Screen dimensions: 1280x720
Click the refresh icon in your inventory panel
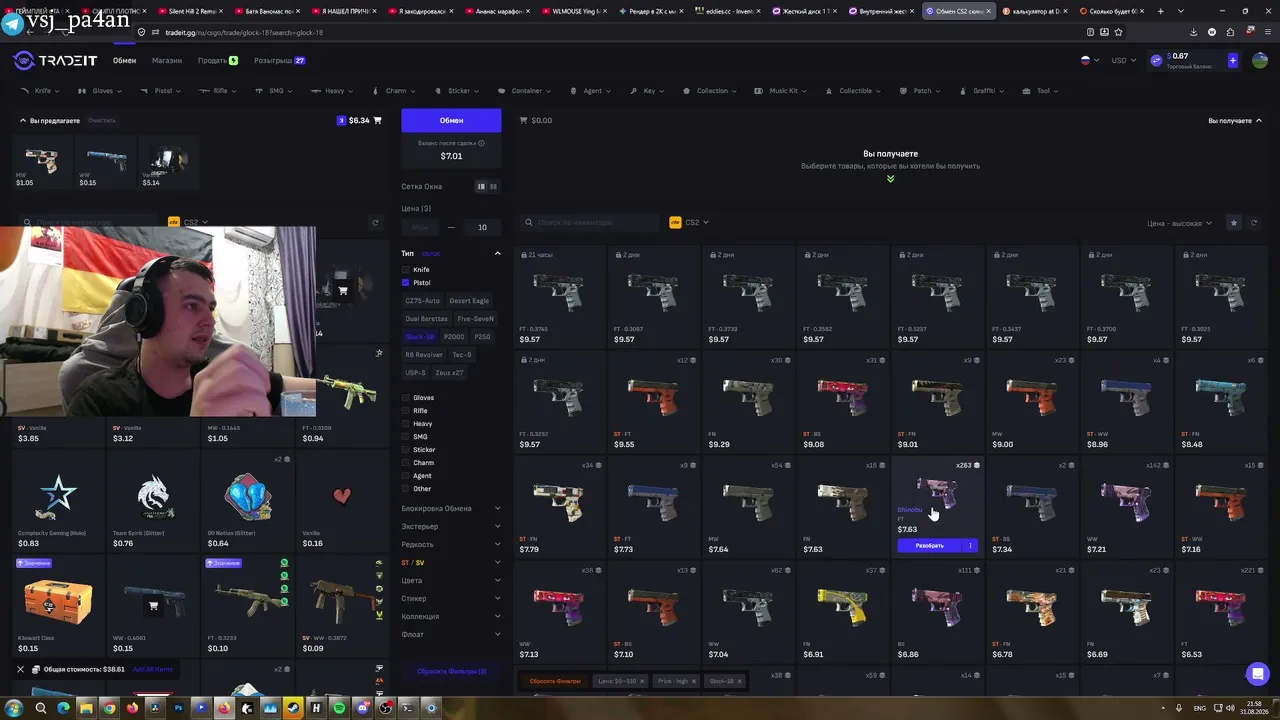(376, 223)
